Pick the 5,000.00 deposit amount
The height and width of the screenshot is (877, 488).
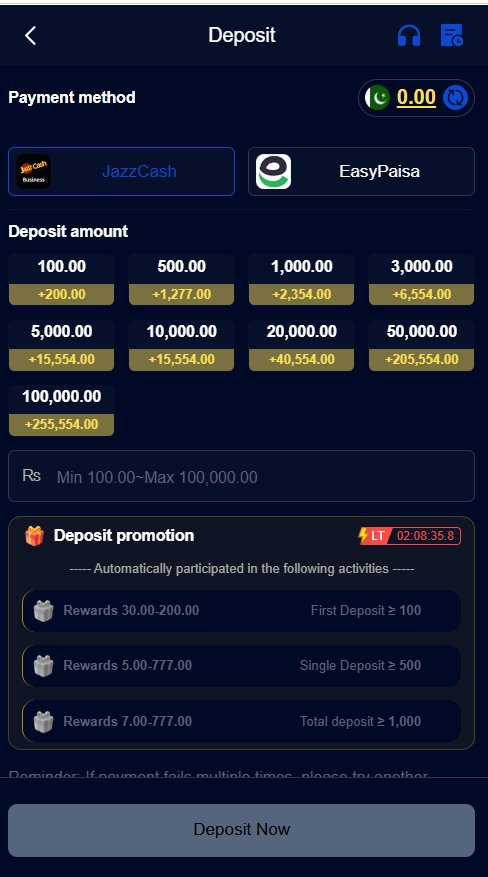[x=61, y=345]
